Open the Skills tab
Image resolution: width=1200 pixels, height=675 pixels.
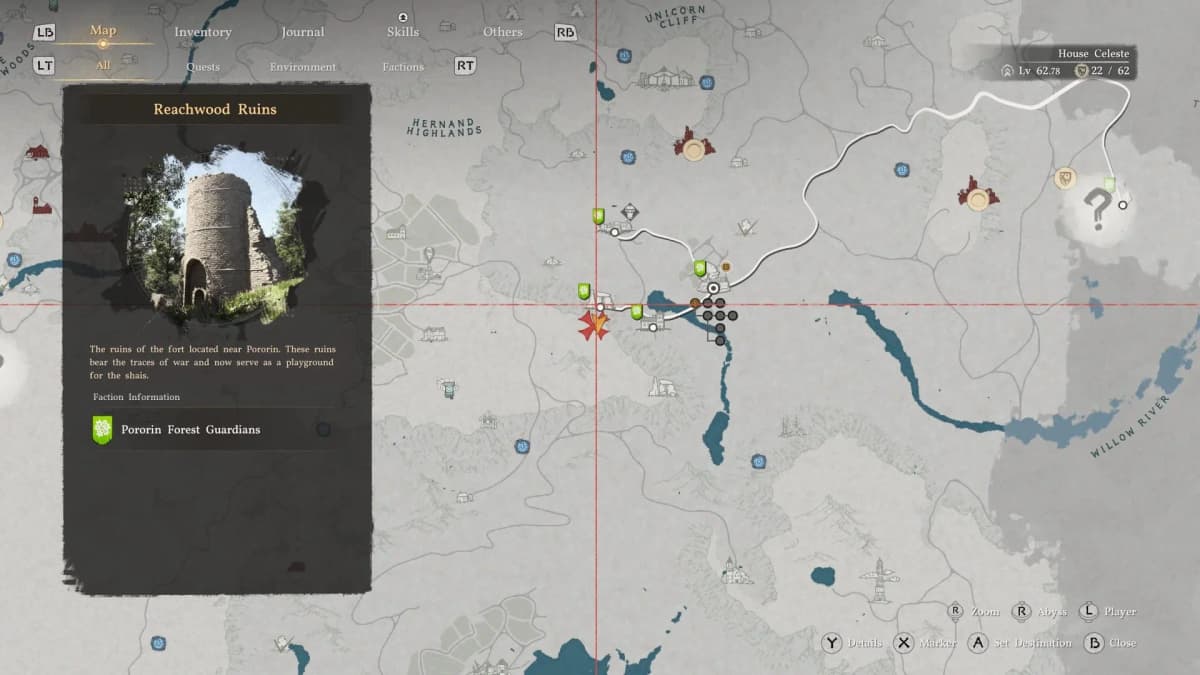click(402, 32)
